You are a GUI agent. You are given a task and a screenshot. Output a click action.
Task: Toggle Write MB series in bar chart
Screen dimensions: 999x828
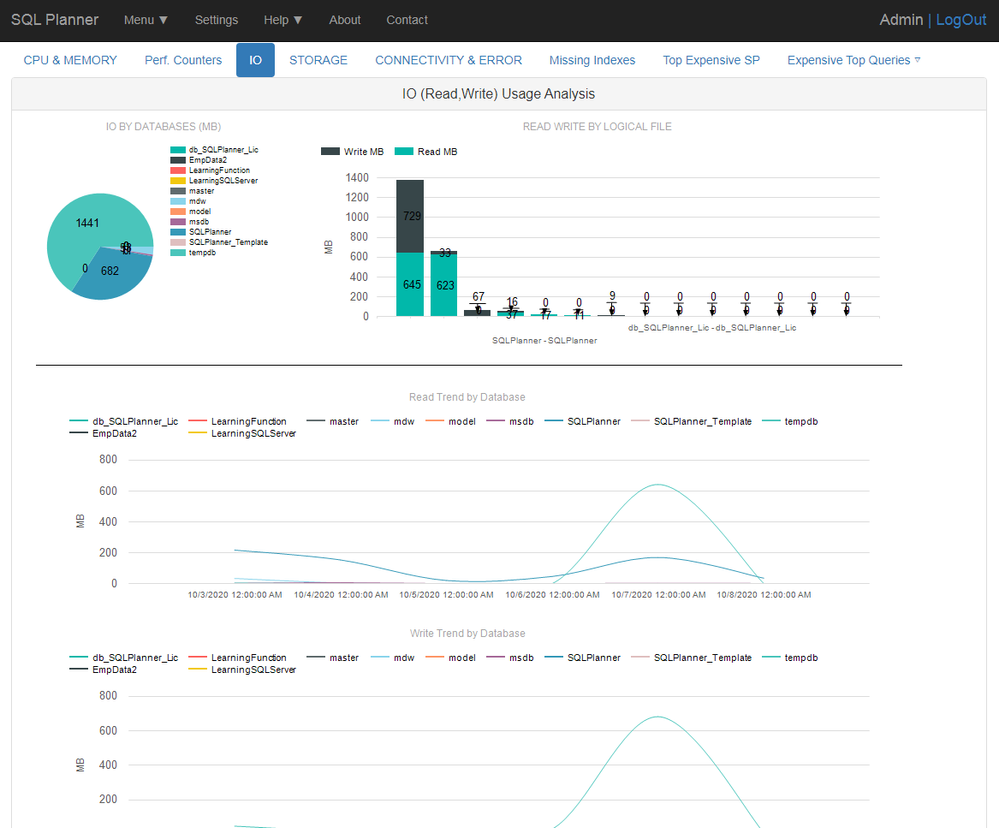tap(352, 152)
